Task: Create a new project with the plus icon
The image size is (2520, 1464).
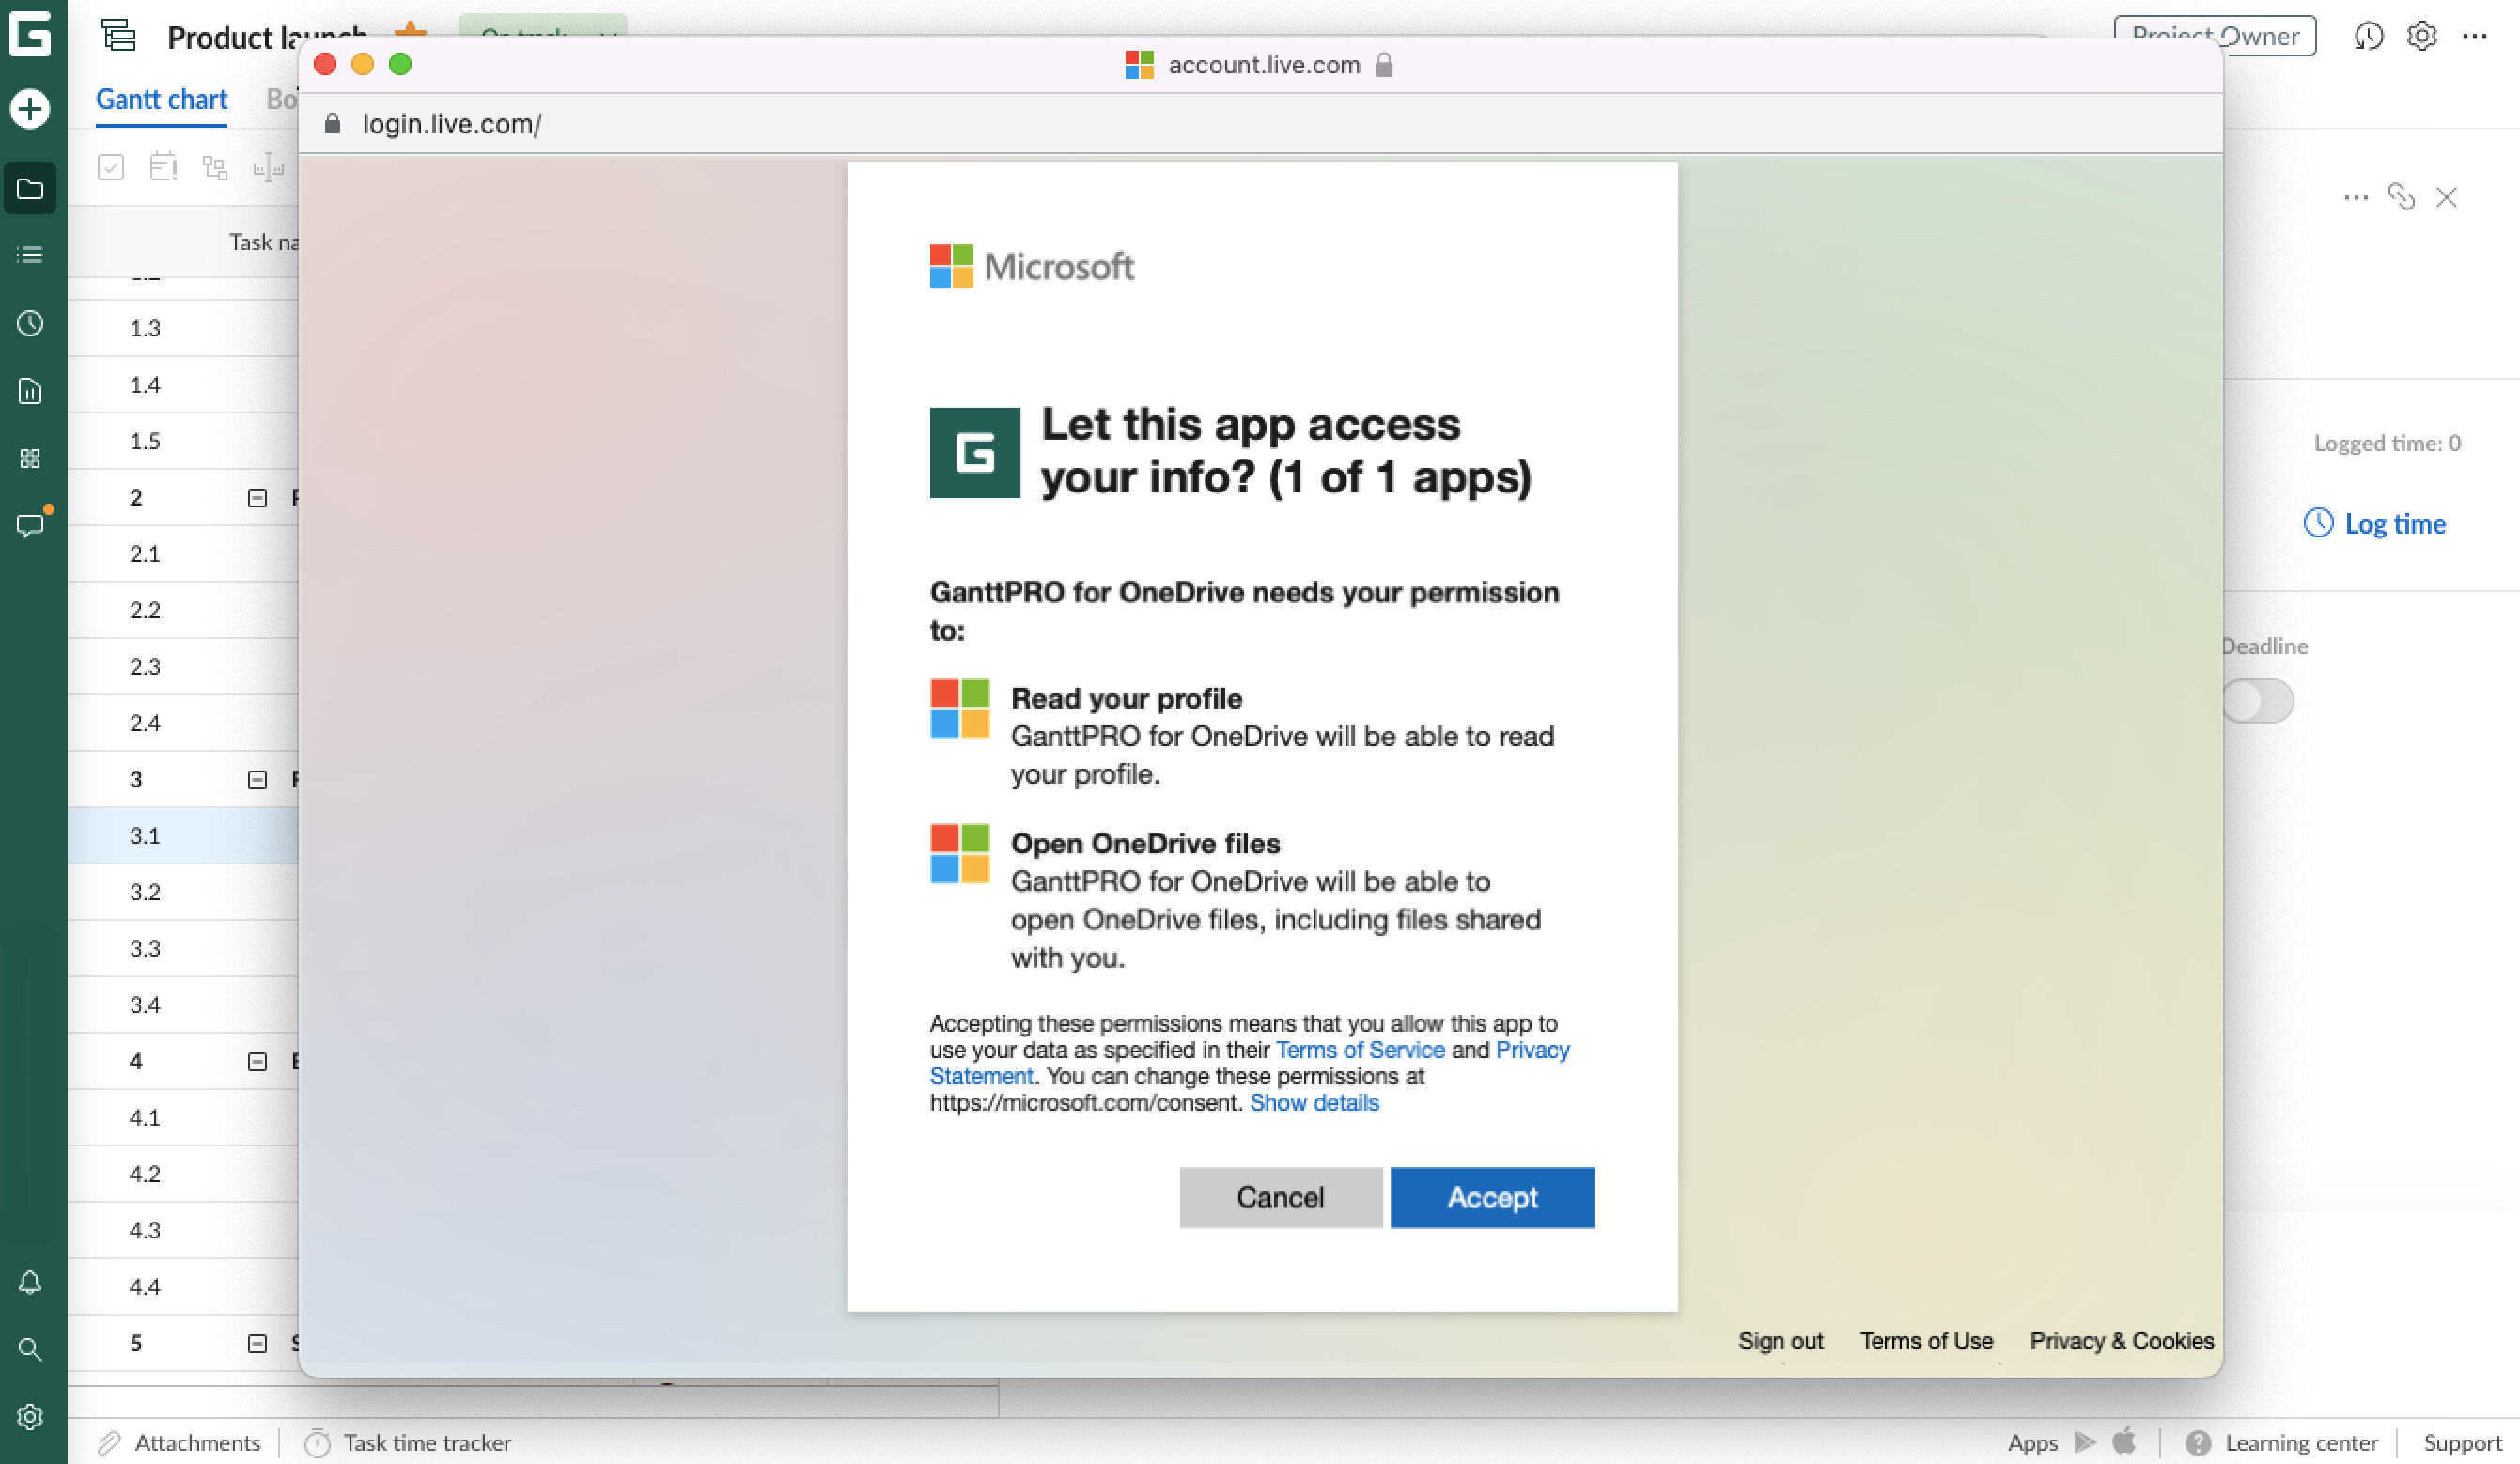Action: tap(30, 109)
